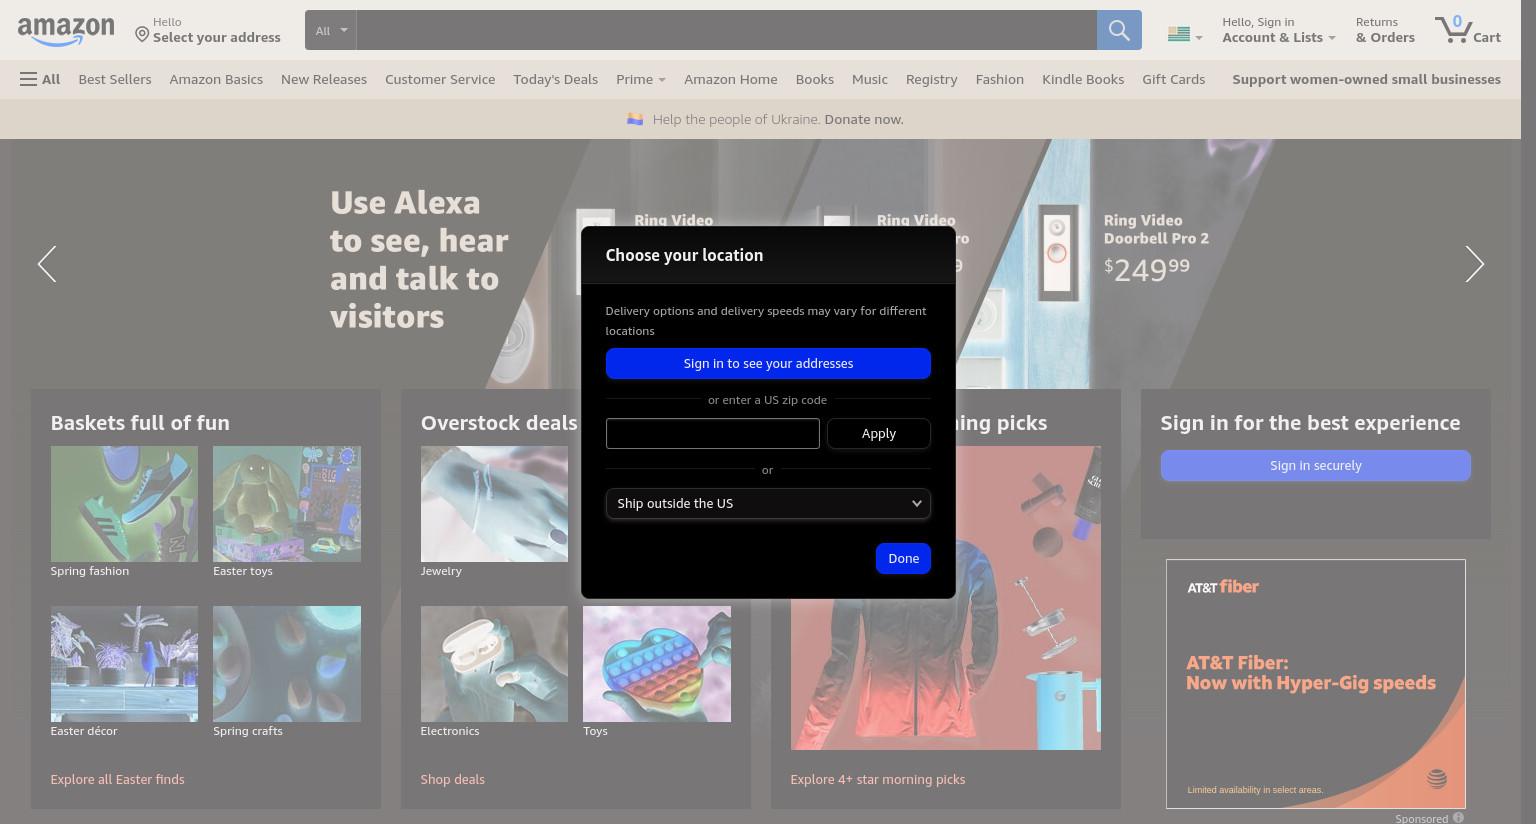Screen dimensions: 1536x824
Task: Open the flag language selector
Action: (x=1185, y=34)
